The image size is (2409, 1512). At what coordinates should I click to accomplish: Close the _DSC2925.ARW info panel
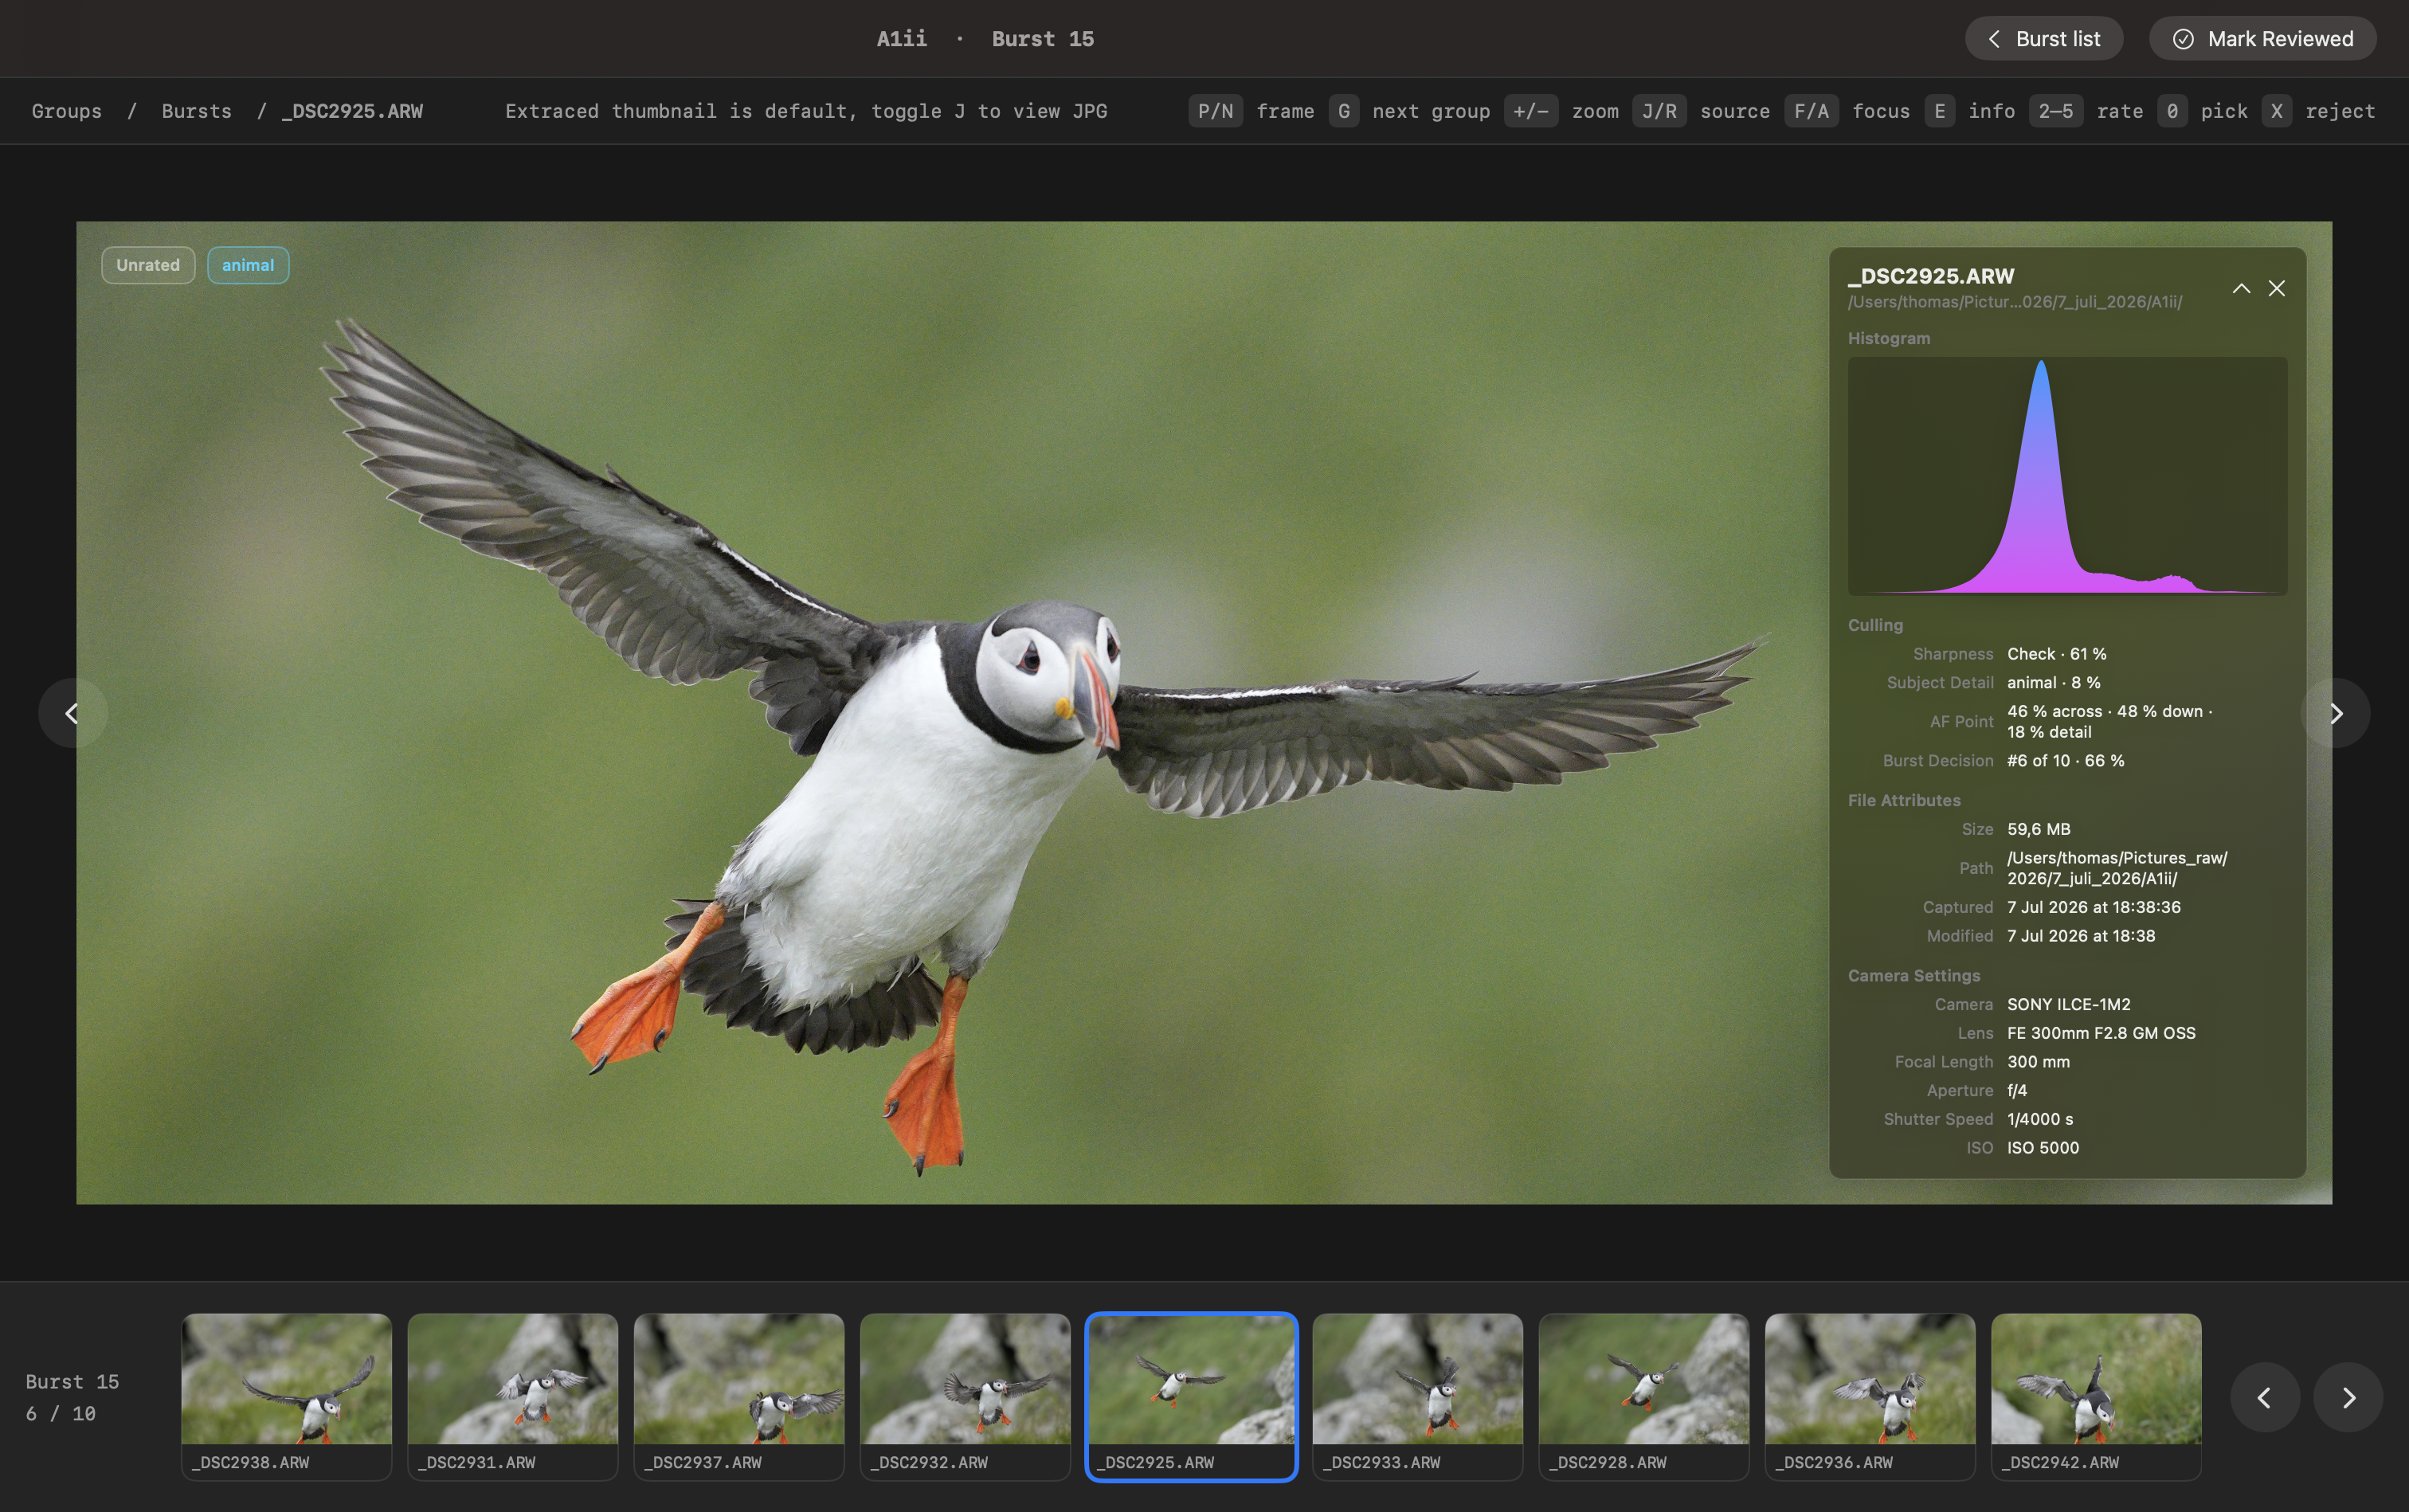2277,288
